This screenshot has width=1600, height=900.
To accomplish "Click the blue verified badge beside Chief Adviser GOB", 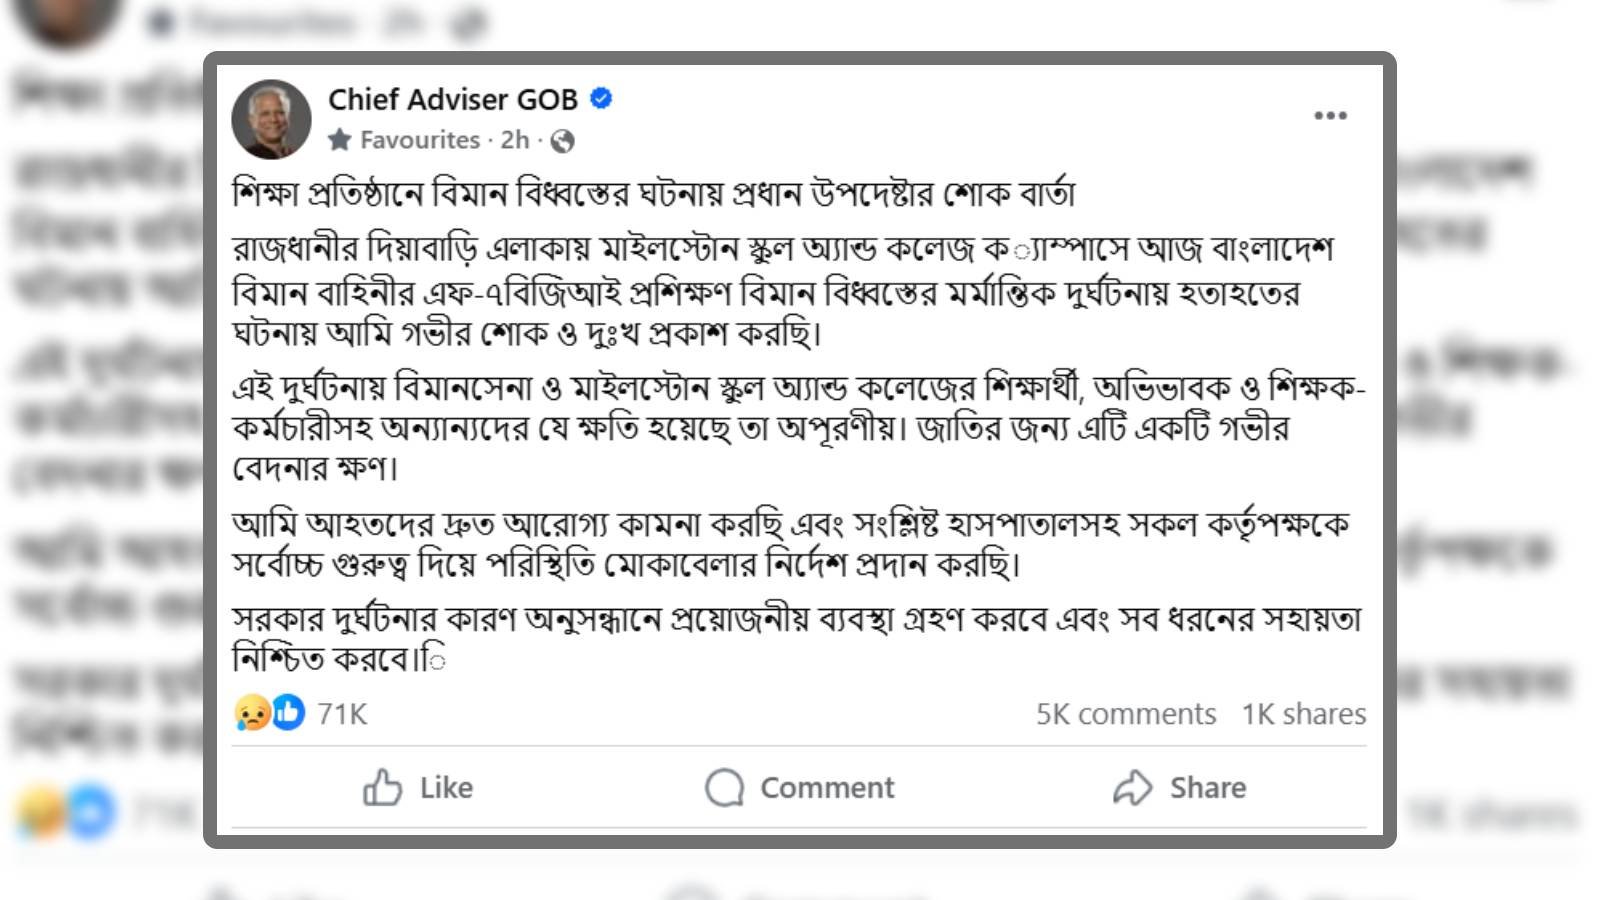I will tap(600, 99).
